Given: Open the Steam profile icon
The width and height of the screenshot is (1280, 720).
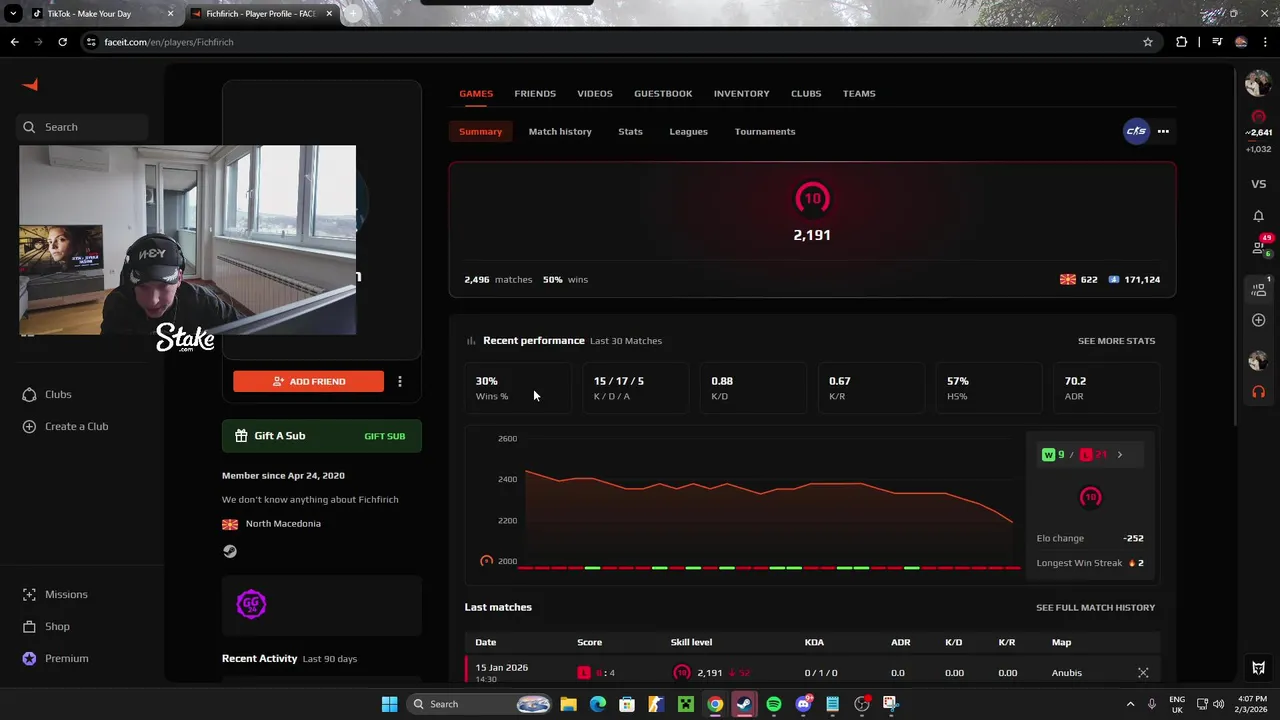Looking at the screenshot, I should click(x=230, y=551).
